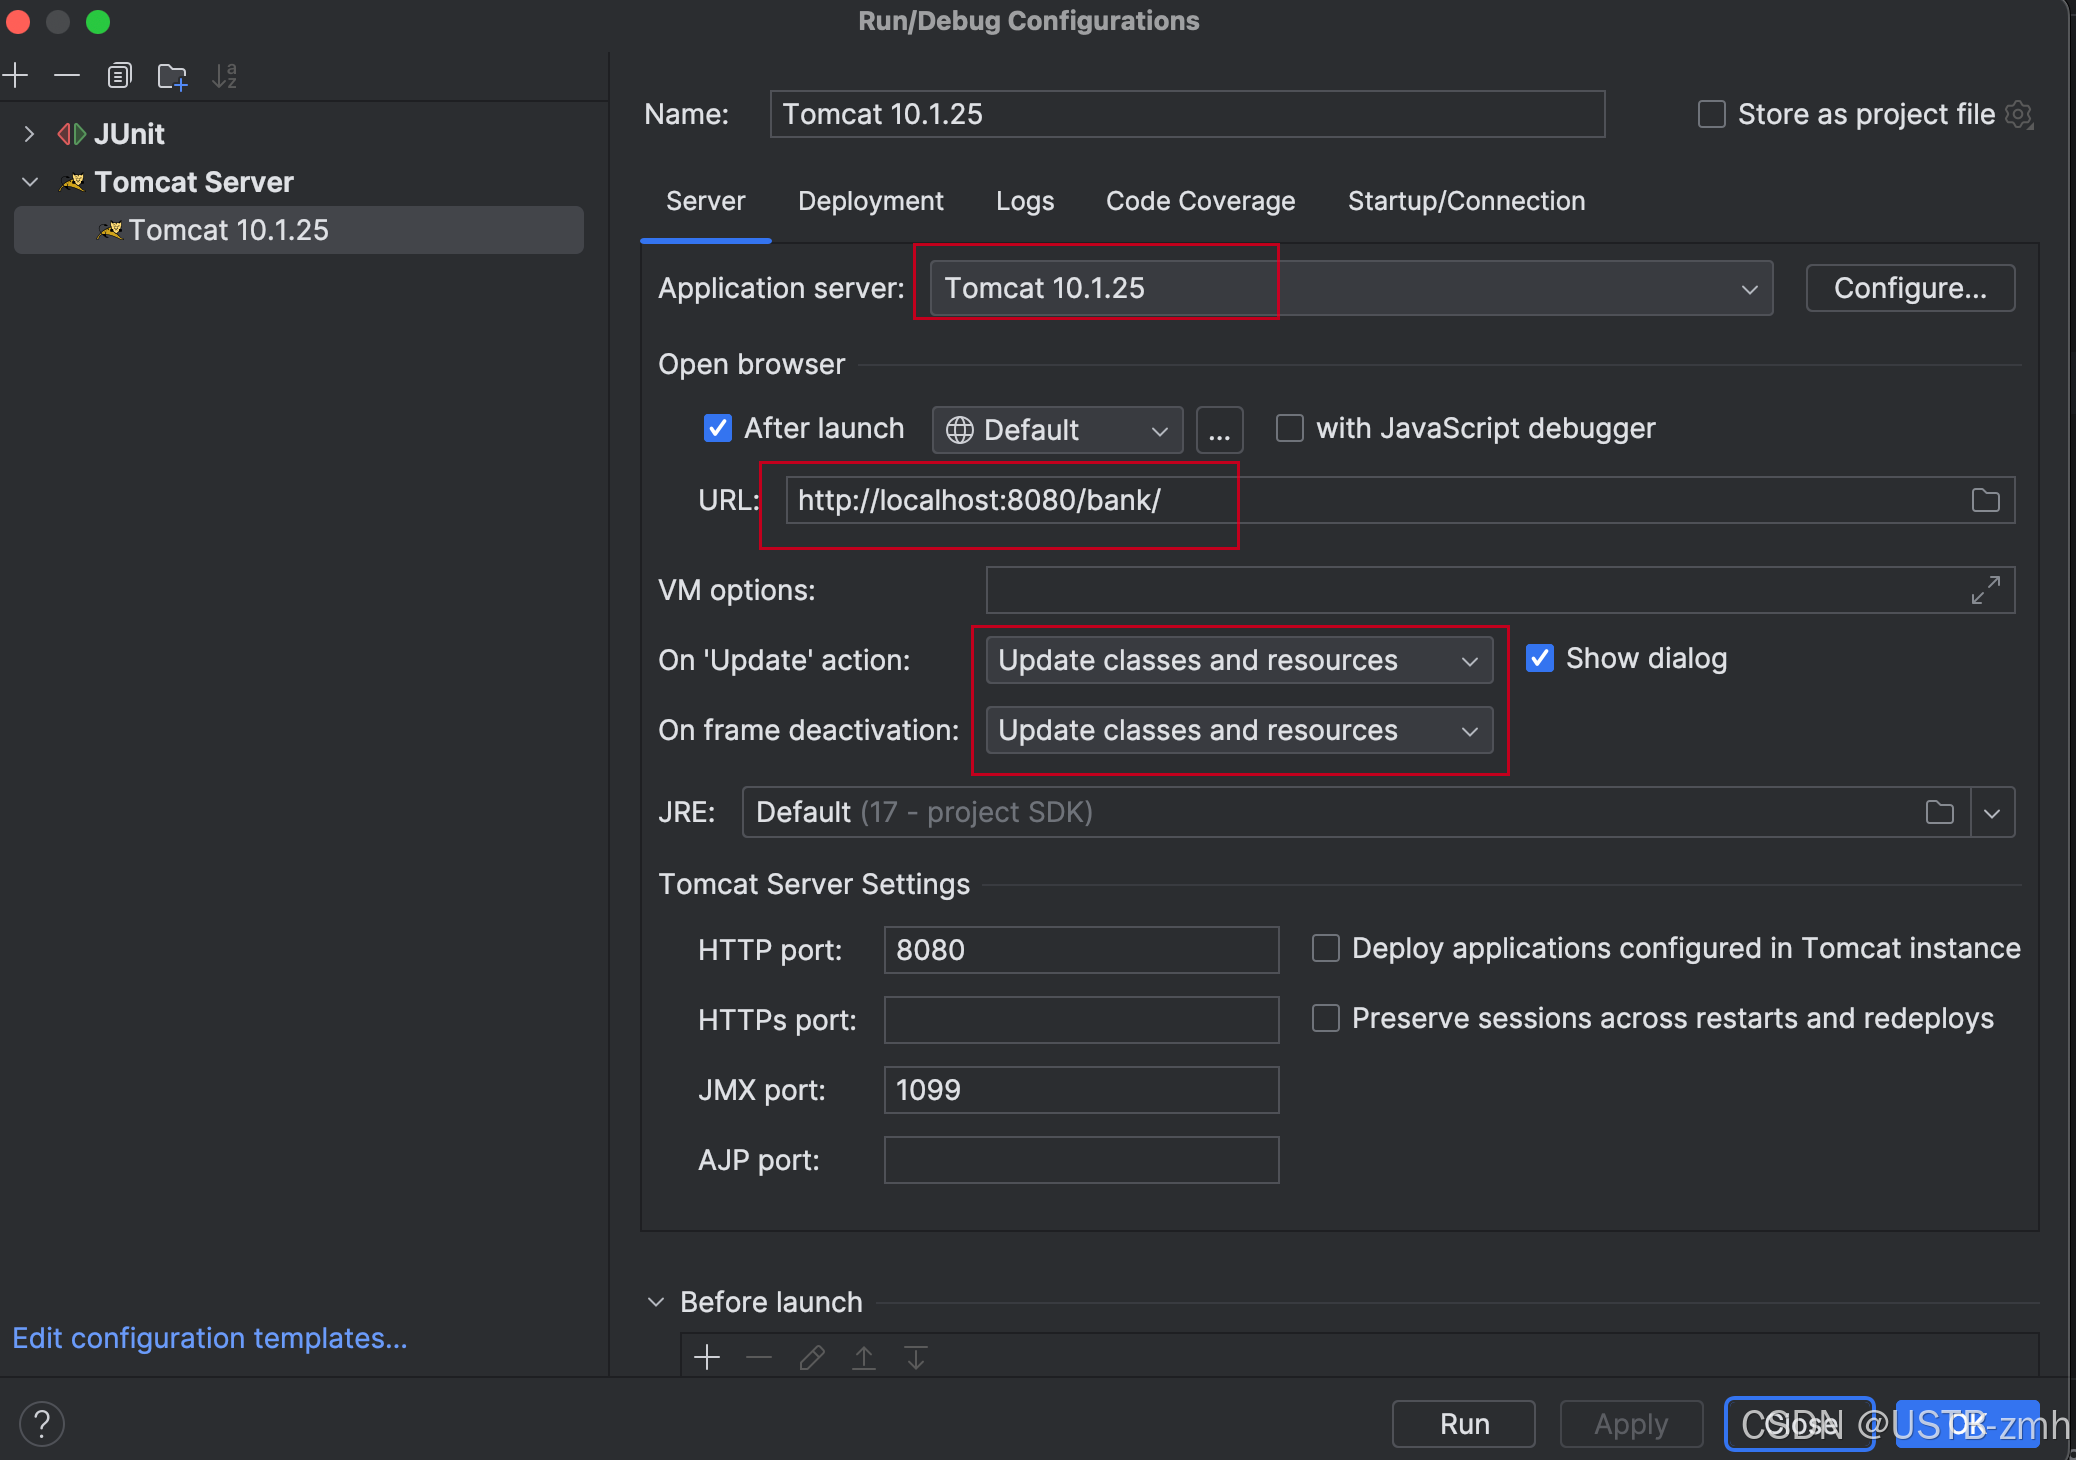Screen dimensions: 2076x1460
Task: Click the Configure... button
Action: 1910,288
